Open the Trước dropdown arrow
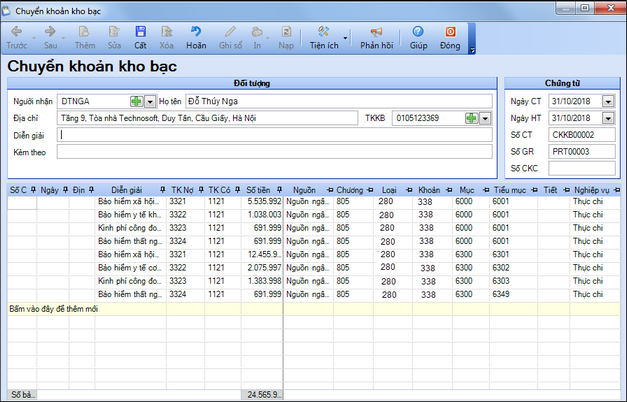 tap(34, 38)
